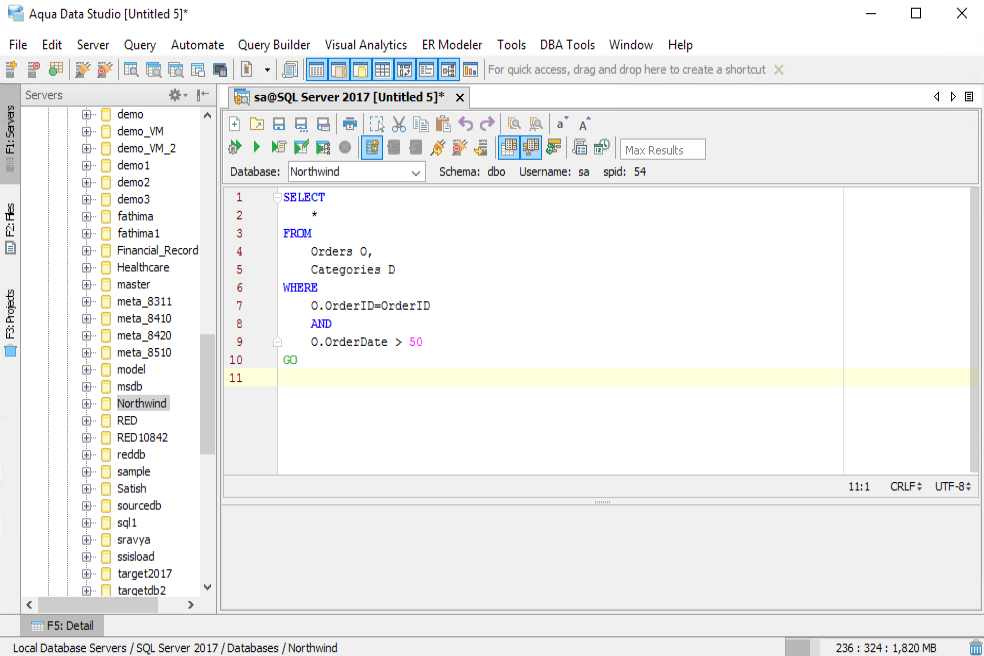Viewport: 984px width, 656px height.
Task: Collapse the SELECT statement fold marker
Action: coord(277,198)
